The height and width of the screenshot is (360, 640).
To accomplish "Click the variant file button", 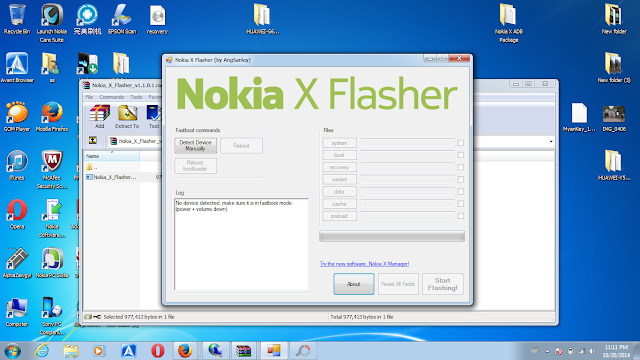I will click(x=340, y=180).
